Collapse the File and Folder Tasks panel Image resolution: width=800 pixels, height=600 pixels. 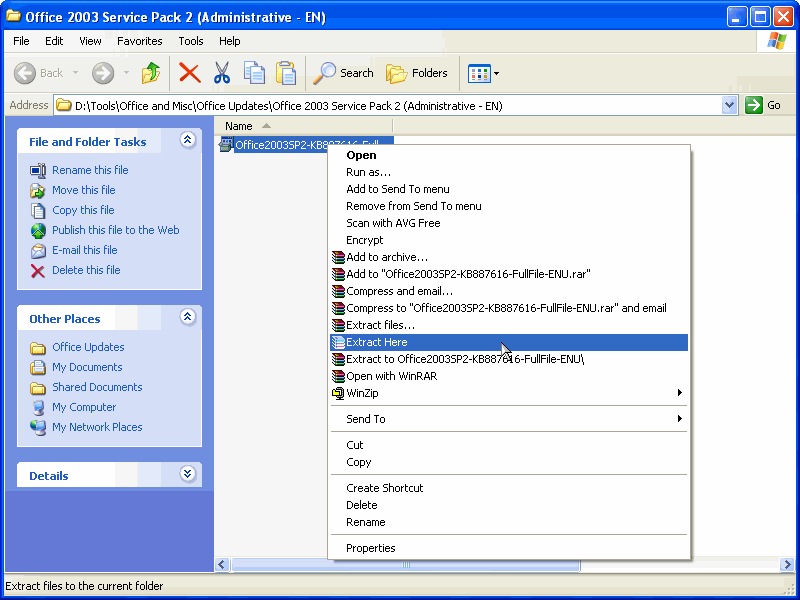[x=187, y=141]
